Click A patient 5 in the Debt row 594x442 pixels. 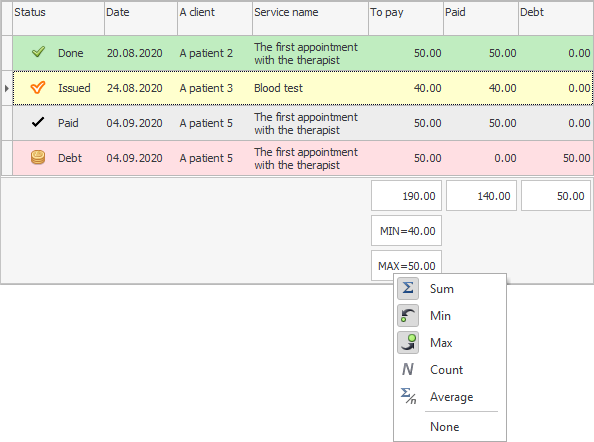206,158
